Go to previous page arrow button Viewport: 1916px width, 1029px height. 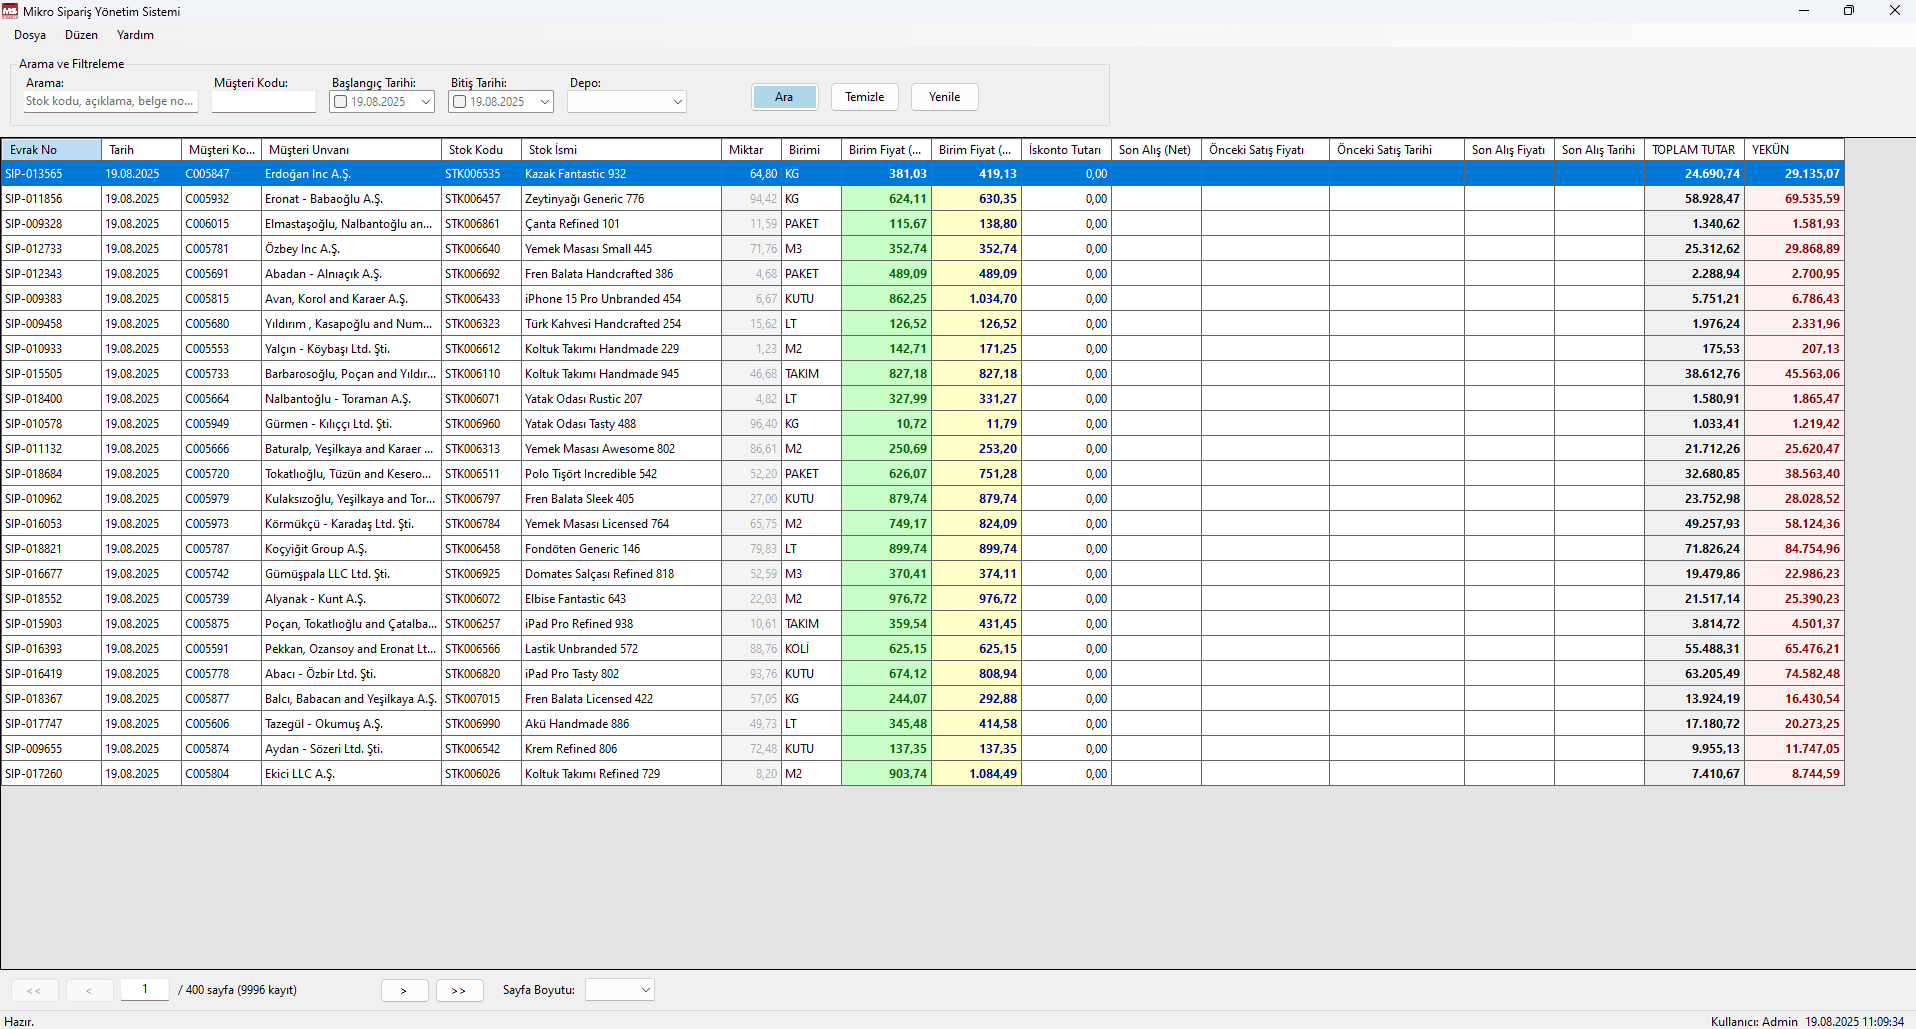(x=89, y=990)
